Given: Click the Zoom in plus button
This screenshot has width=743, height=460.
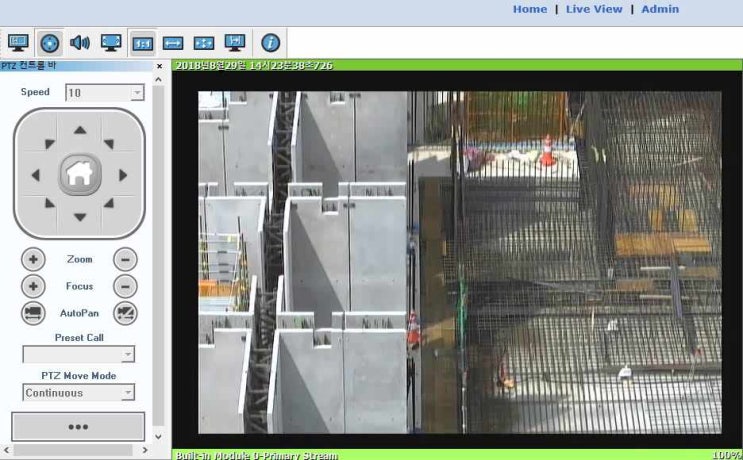Looking at the screenshot, I should 34,259.
